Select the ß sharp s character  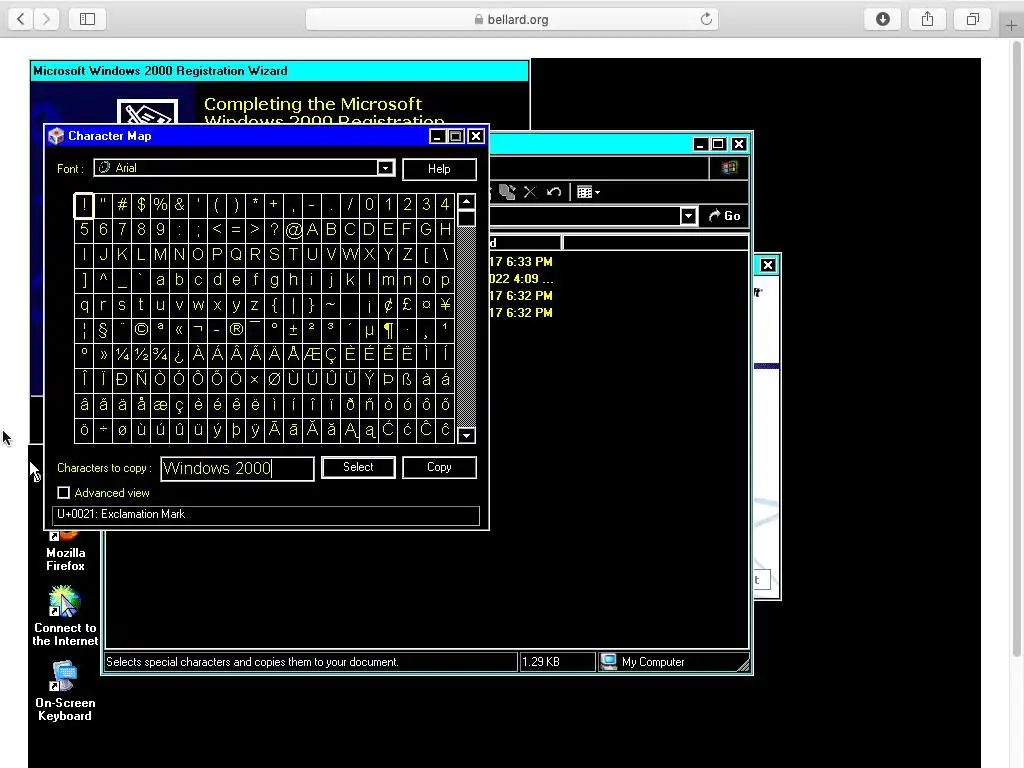[x=407, y=379]
